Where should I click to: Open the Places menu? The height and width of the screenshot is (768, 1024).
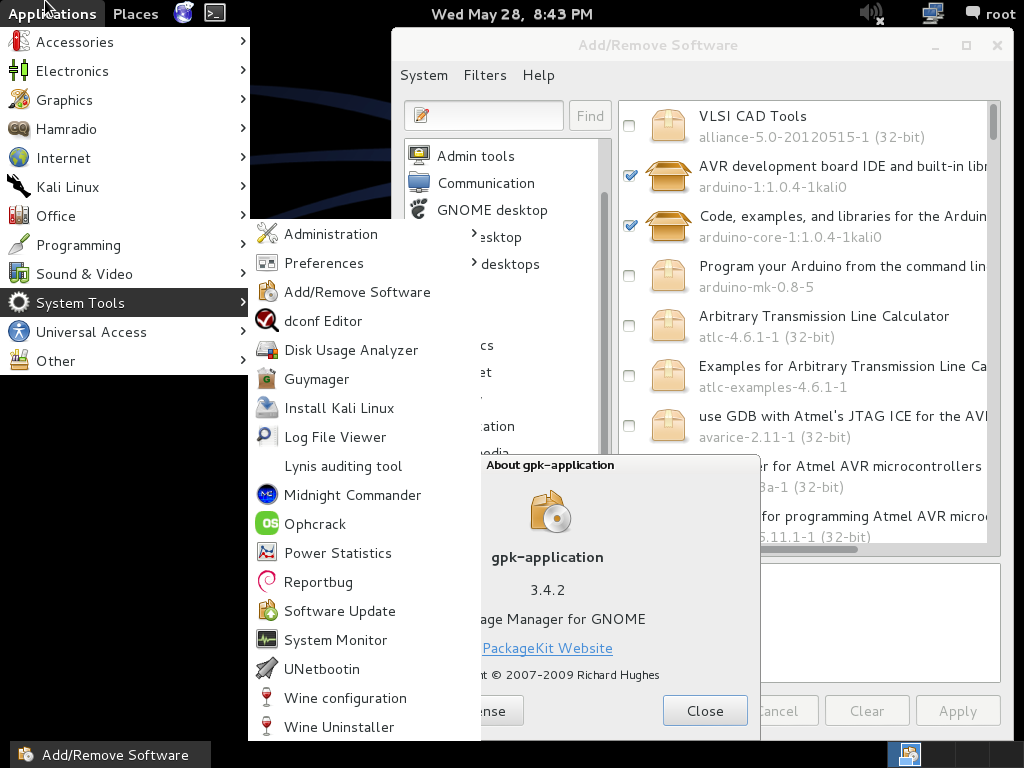(136, 14)
